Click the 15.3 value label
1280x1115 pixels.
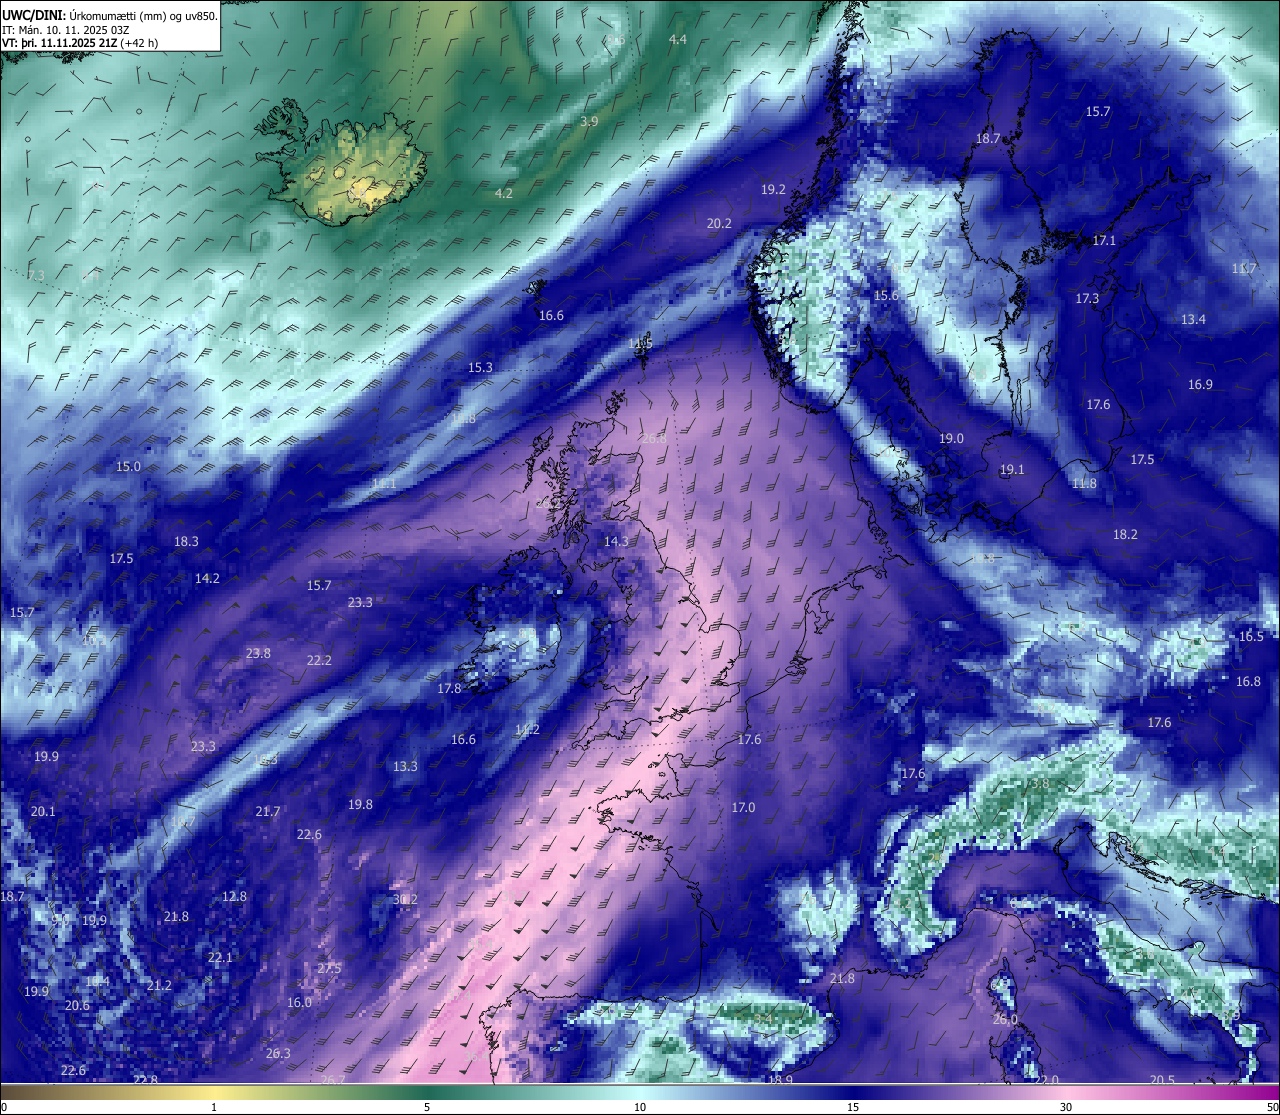point(480,367)
